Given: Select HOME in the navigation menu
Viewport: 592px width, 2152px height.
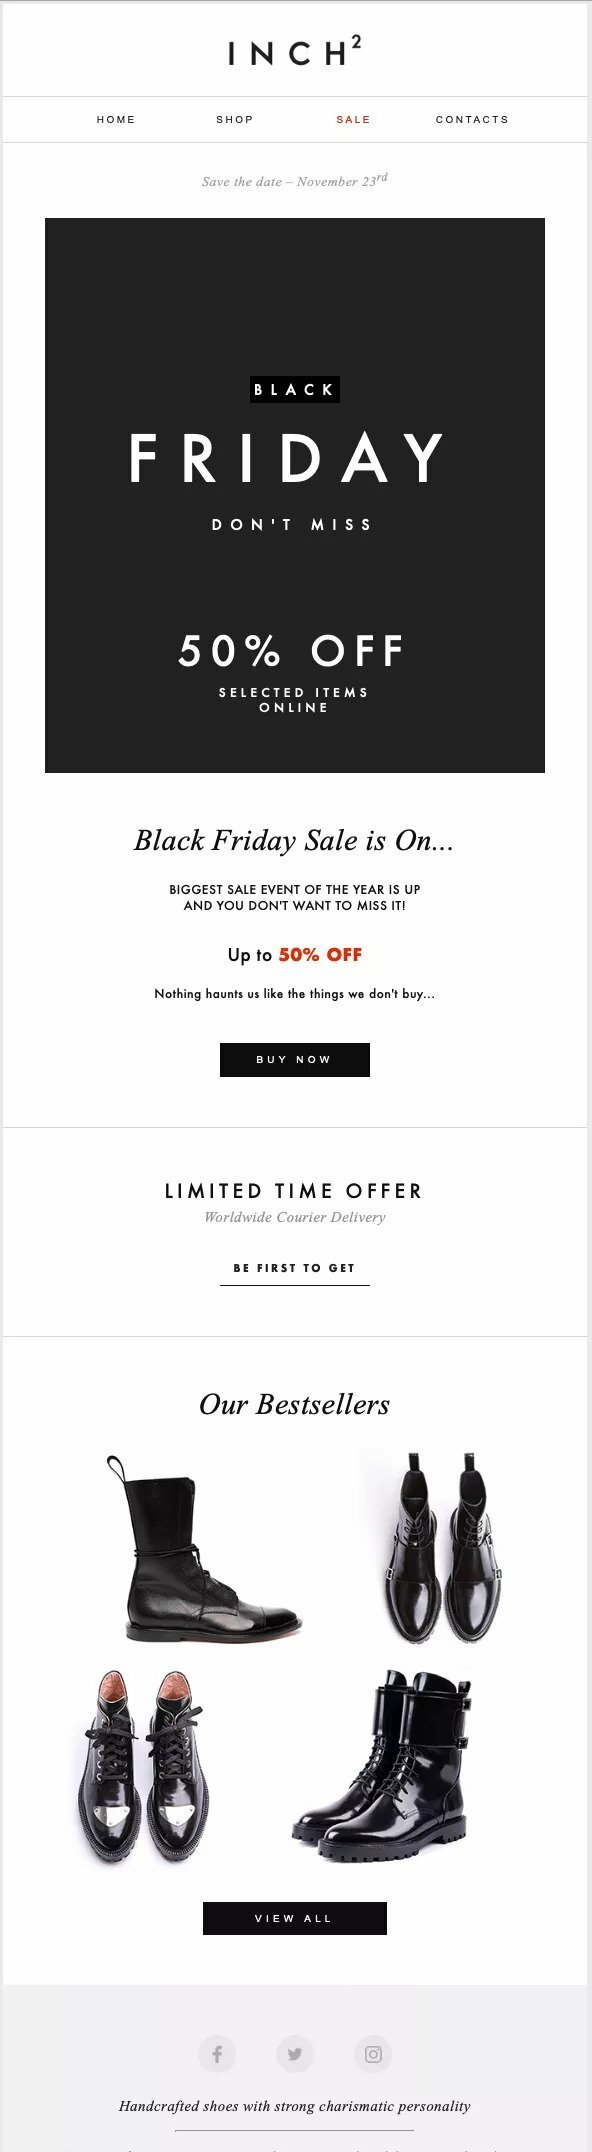Looking at the screenshot, I should [117, 119].
